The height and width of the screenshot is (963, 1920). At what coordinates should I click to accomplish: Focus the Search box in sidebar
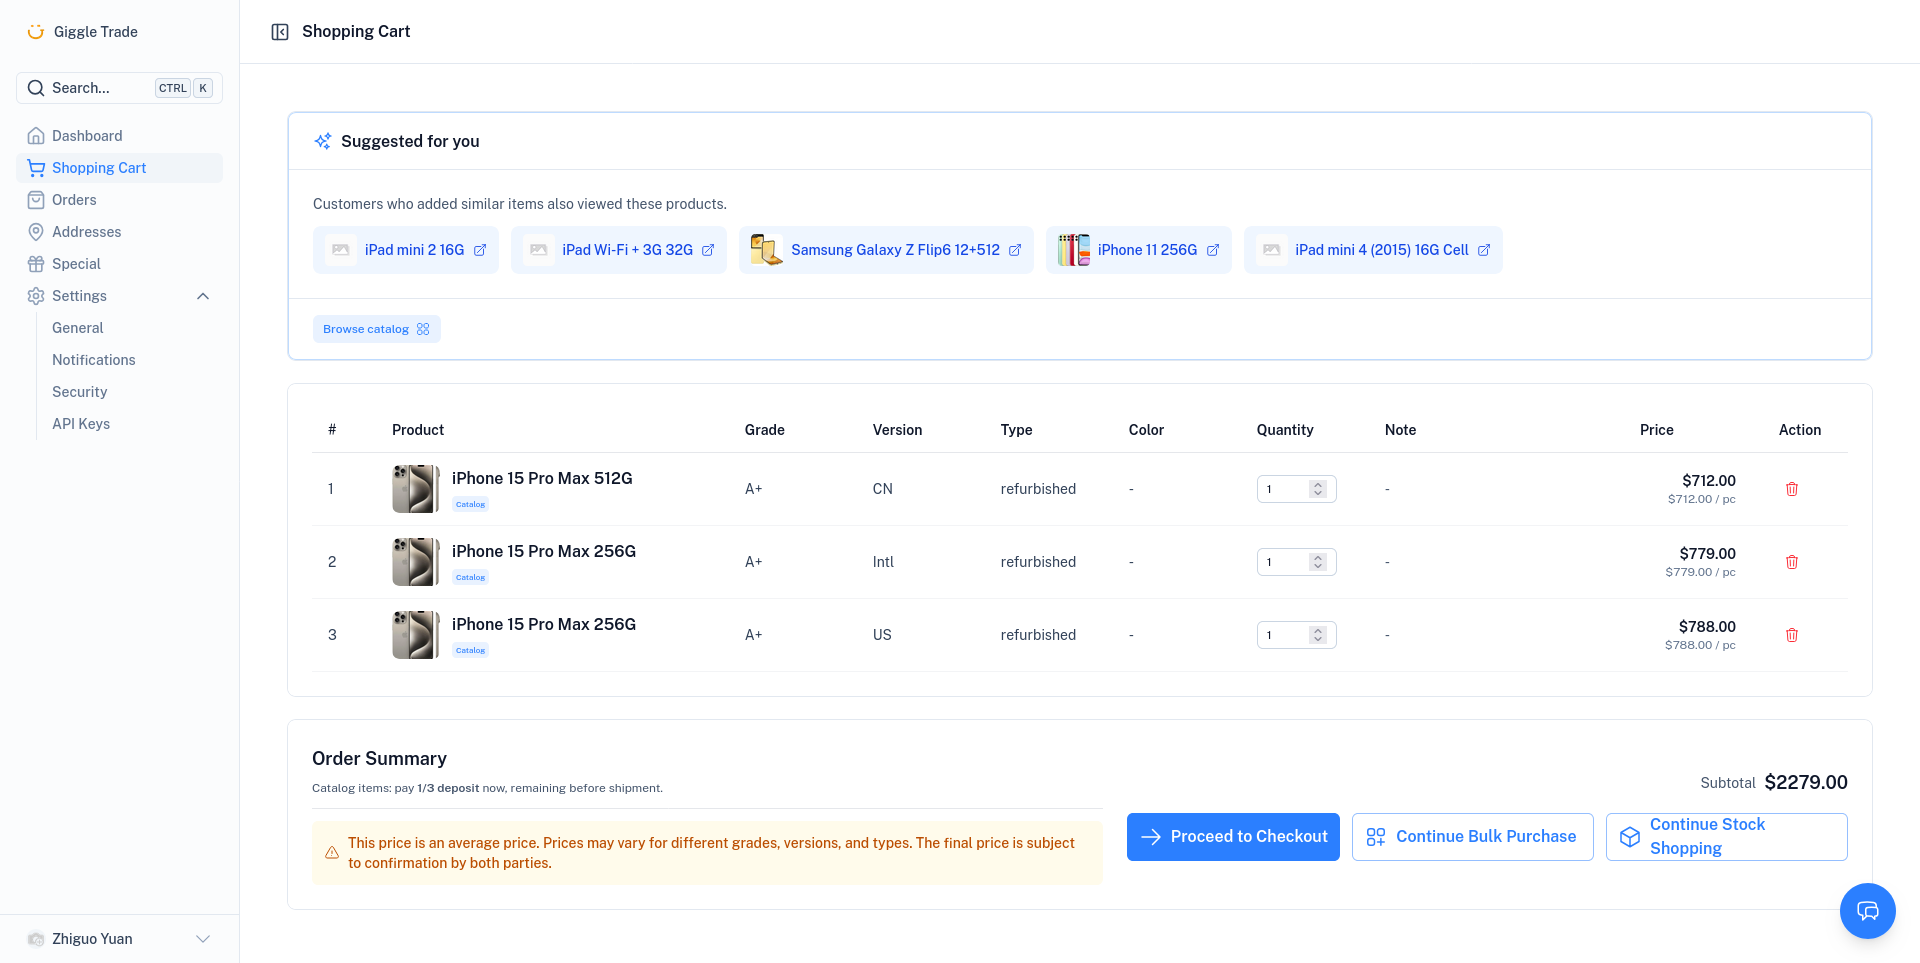119,88
